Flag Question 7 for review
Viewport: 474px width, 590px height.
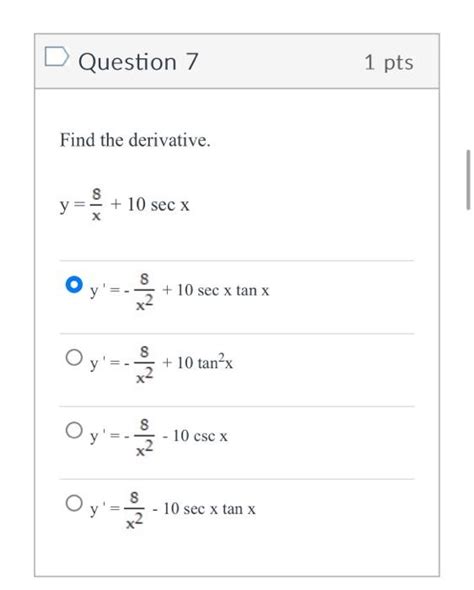coord(56,57)
